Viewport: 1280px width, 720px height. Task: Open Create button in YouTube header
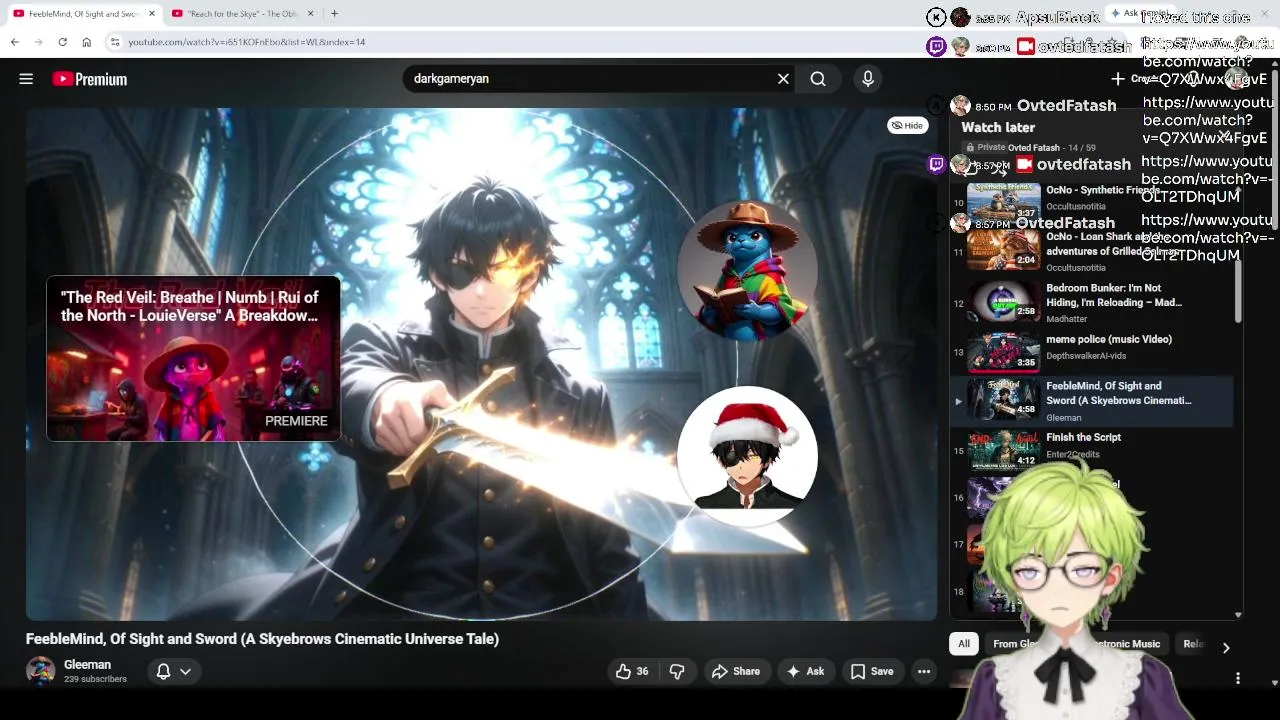1133,79
